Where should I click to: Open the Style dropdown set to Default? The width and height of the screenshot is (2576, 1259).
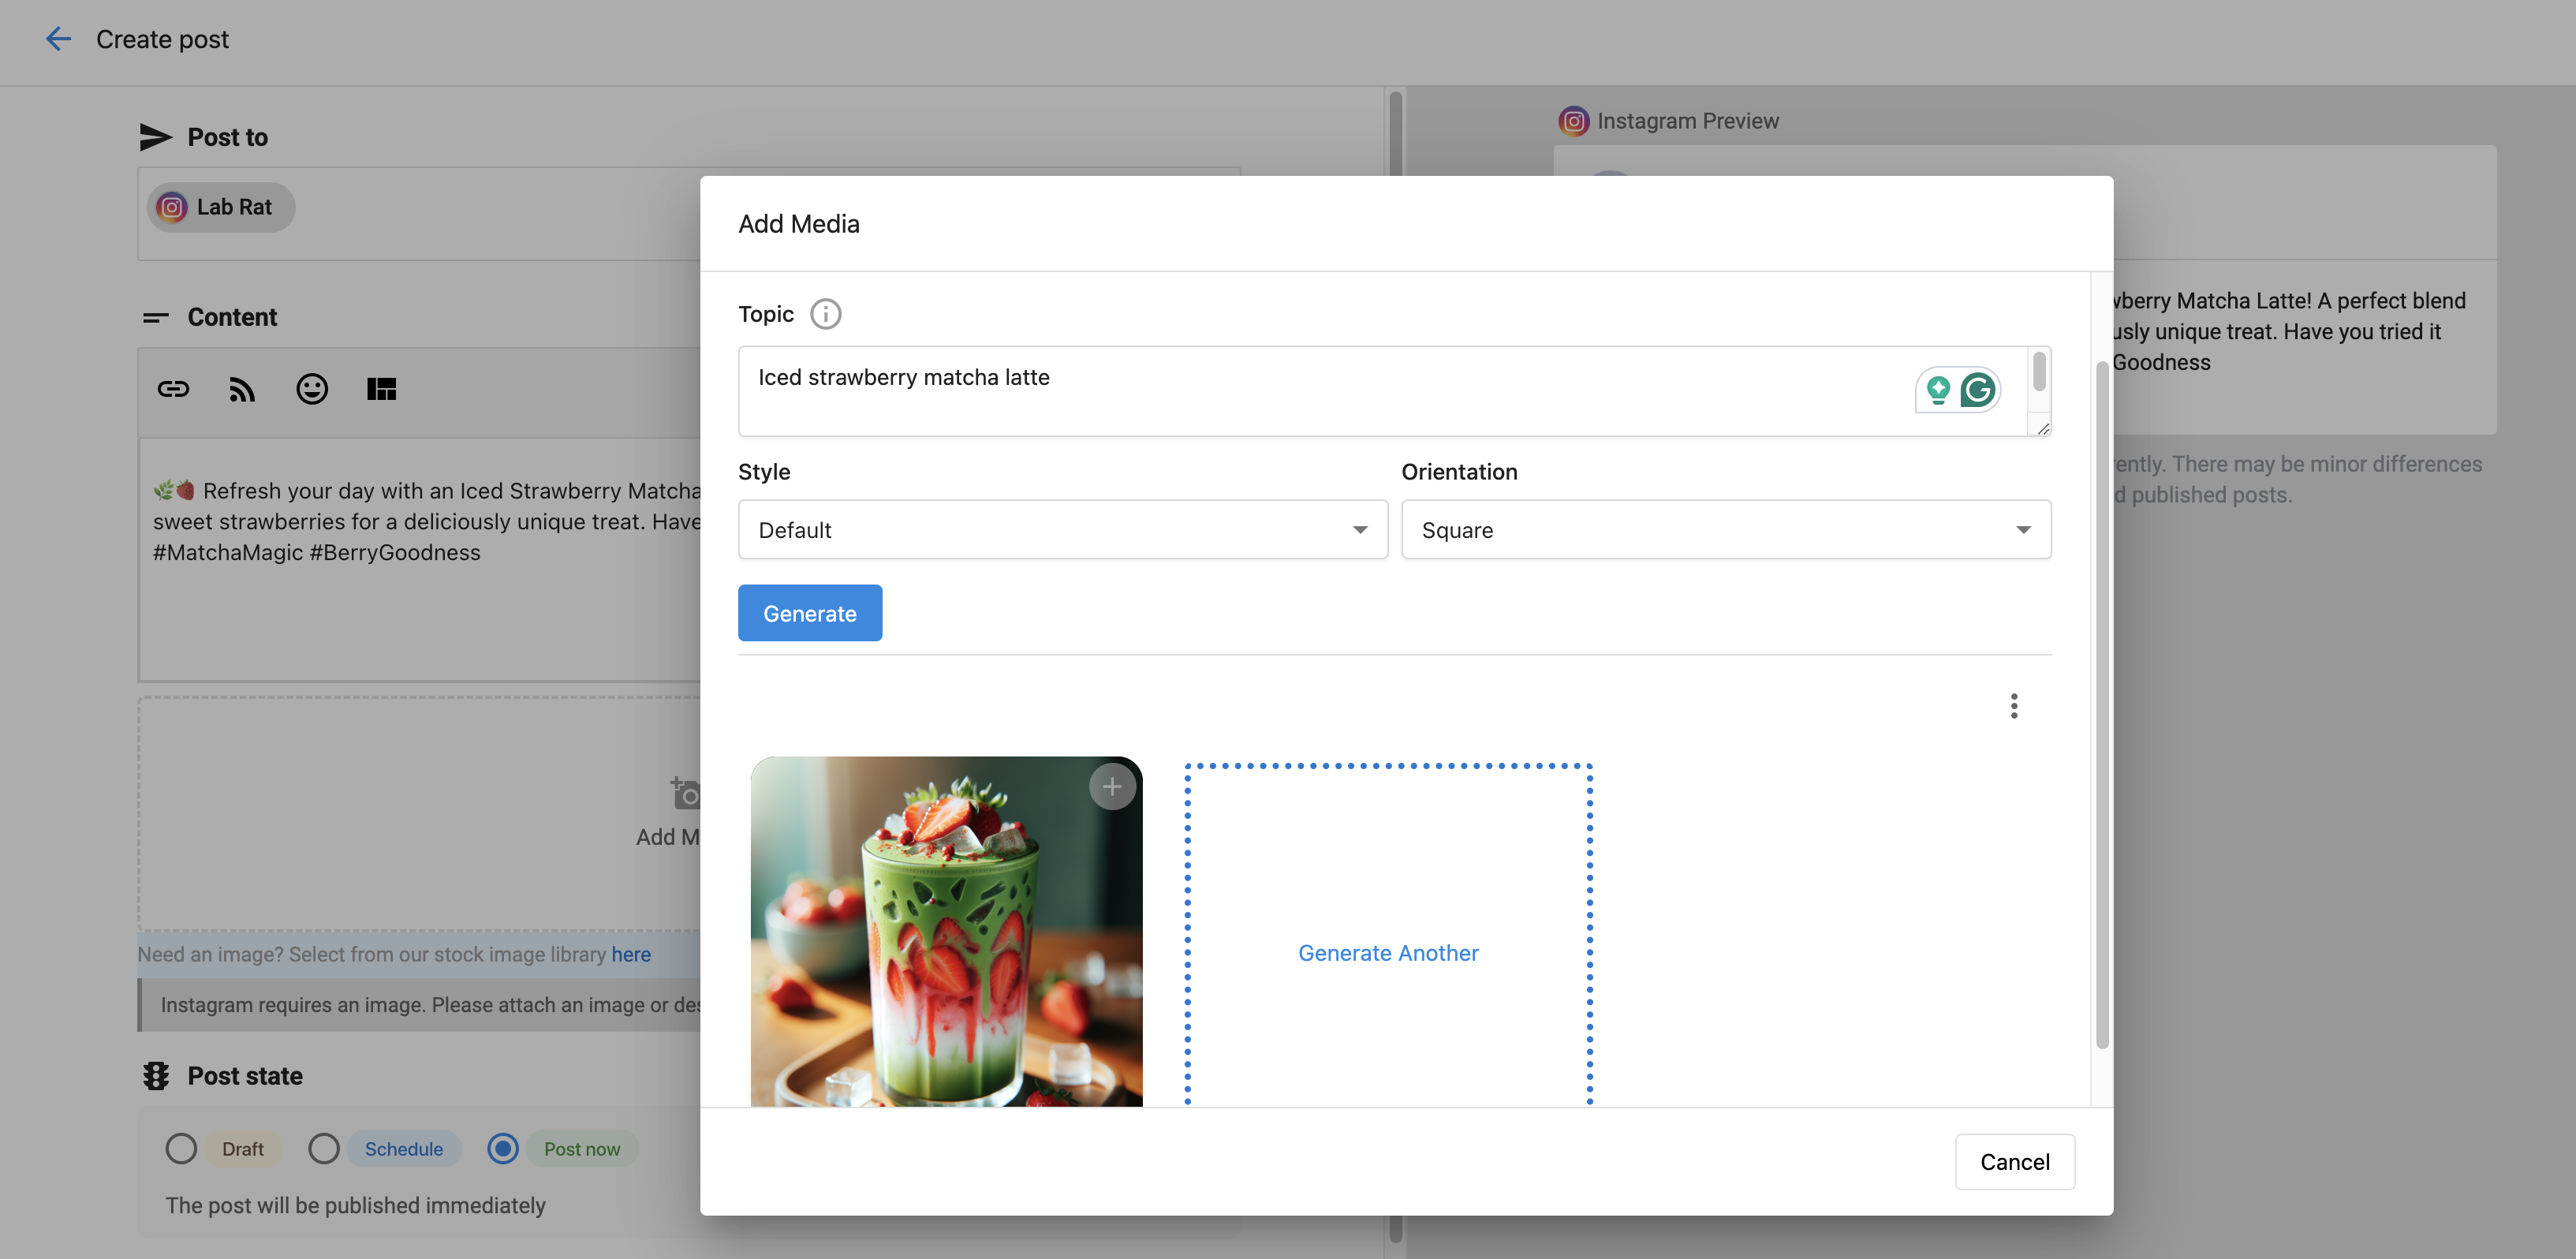click(1062, 530)
